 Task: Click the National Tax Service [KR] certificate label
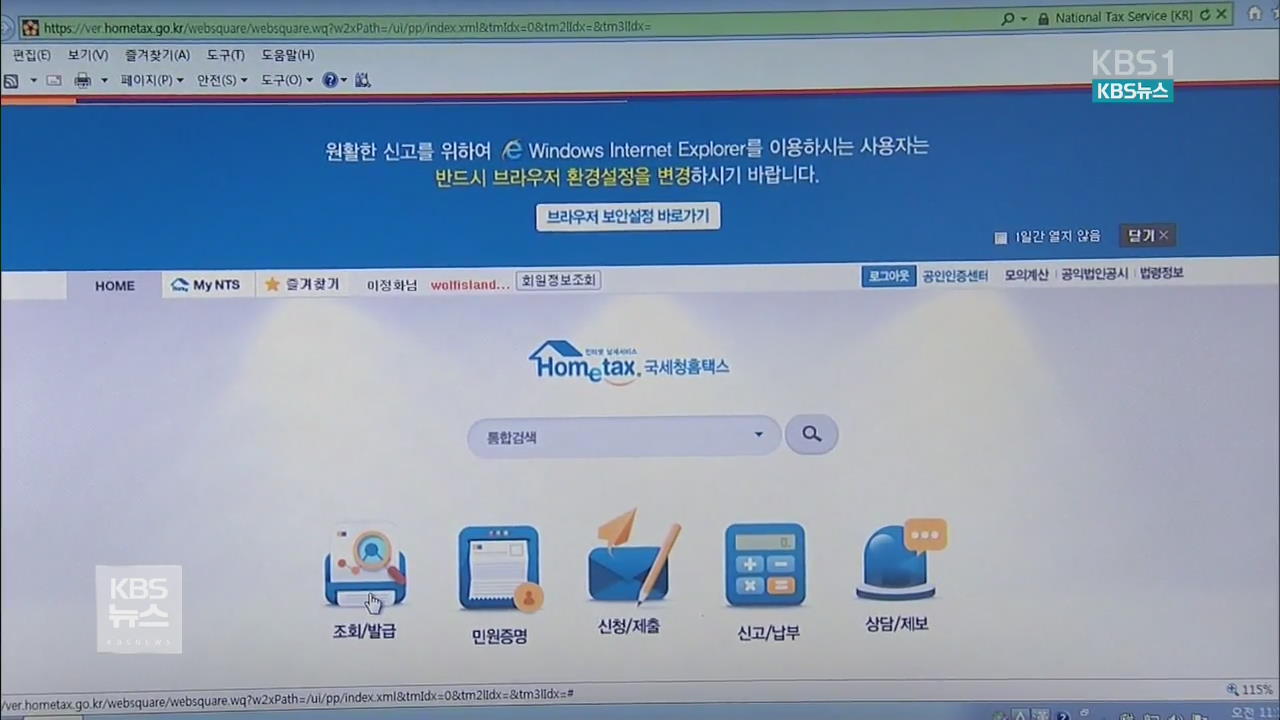tap(1124, 17)
